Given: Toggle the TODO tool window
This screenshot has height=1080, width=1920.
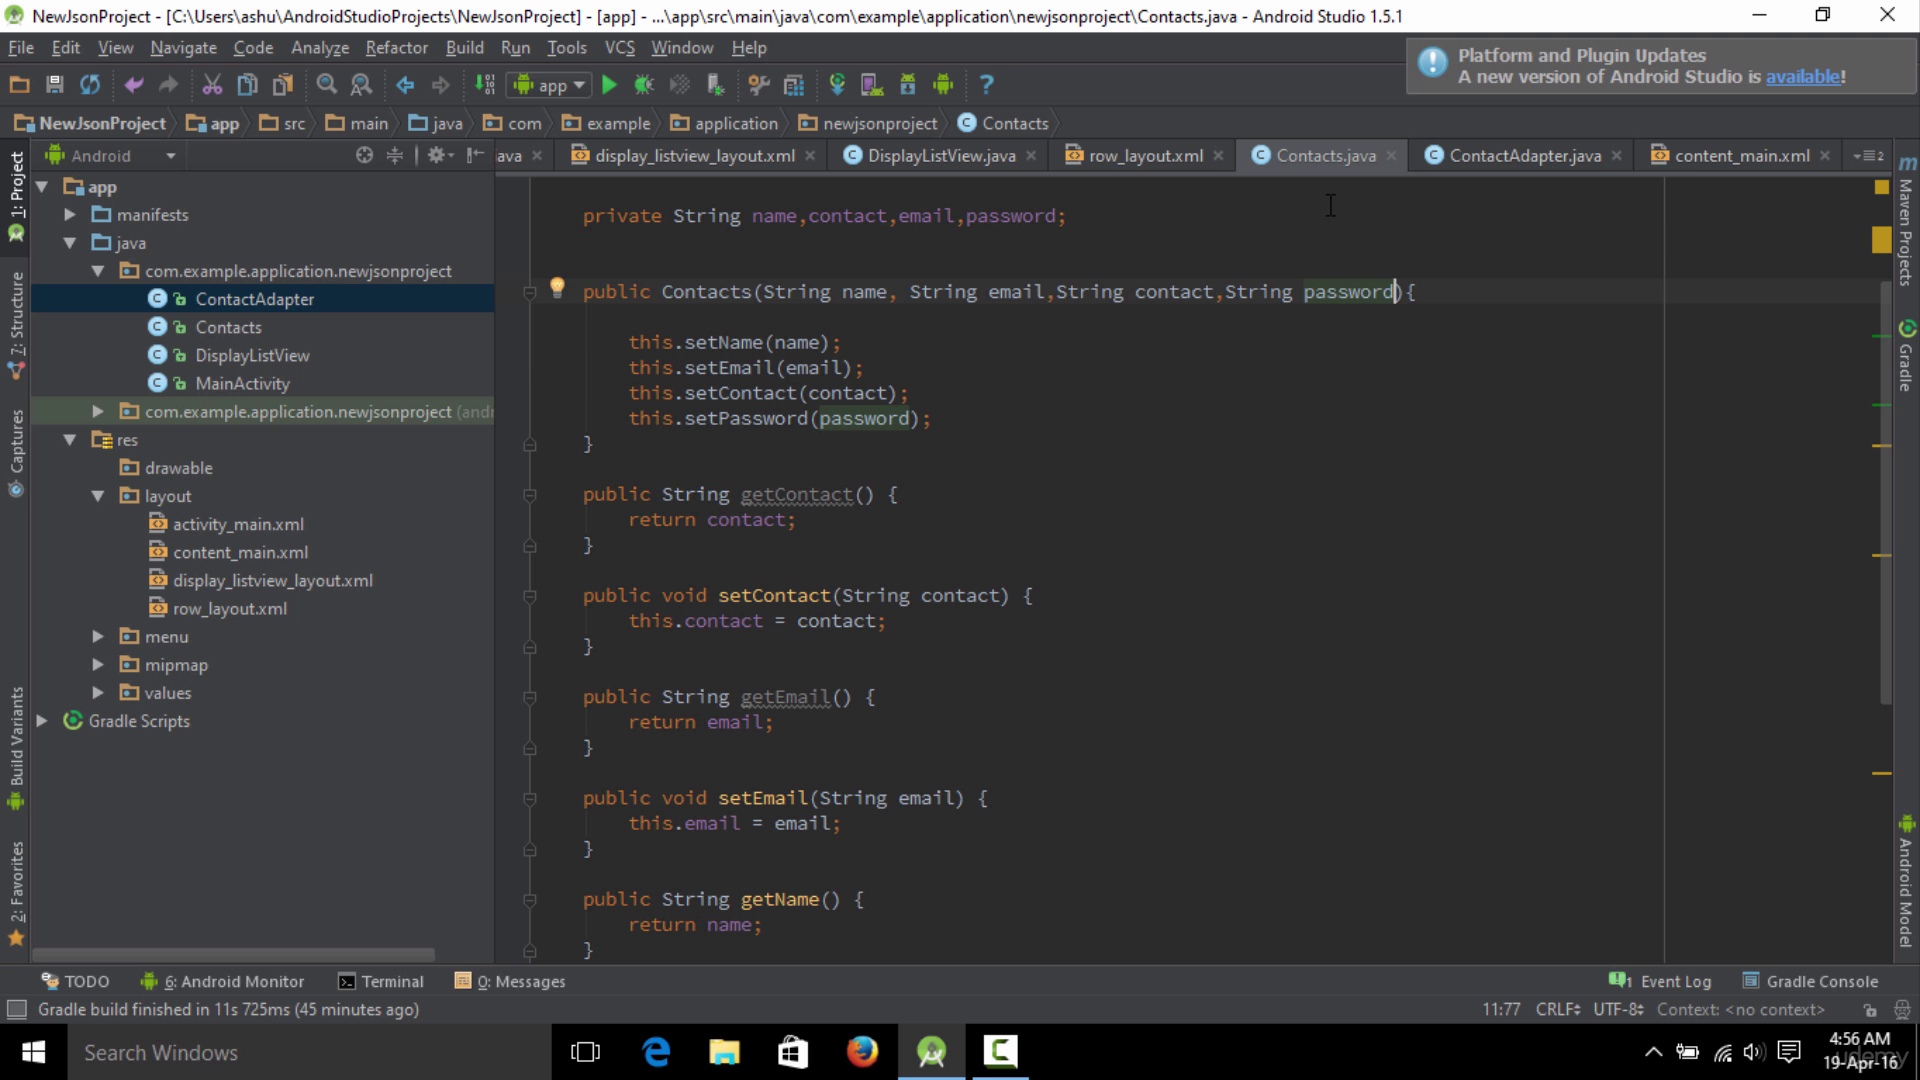Looking at the screenshot, I should click(85, 981).
